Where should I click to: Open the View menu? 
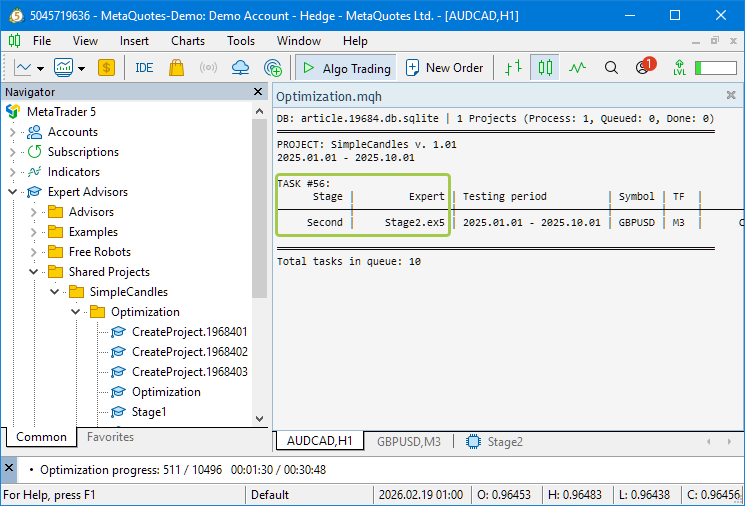(85, 41)
